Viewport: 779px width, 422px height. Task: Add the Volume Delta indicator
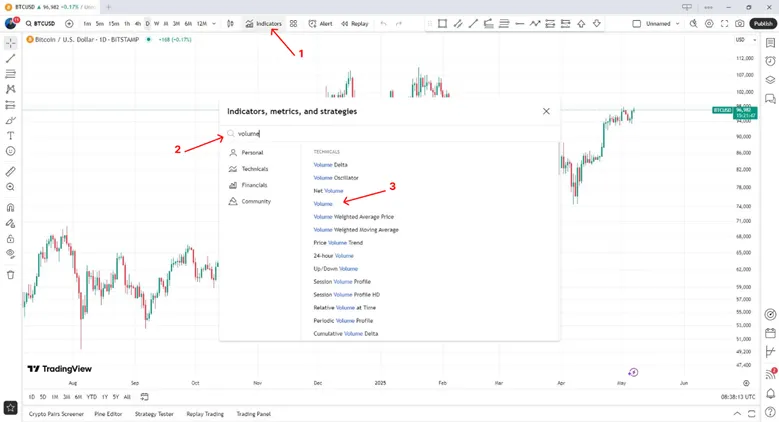click(330, 165)
